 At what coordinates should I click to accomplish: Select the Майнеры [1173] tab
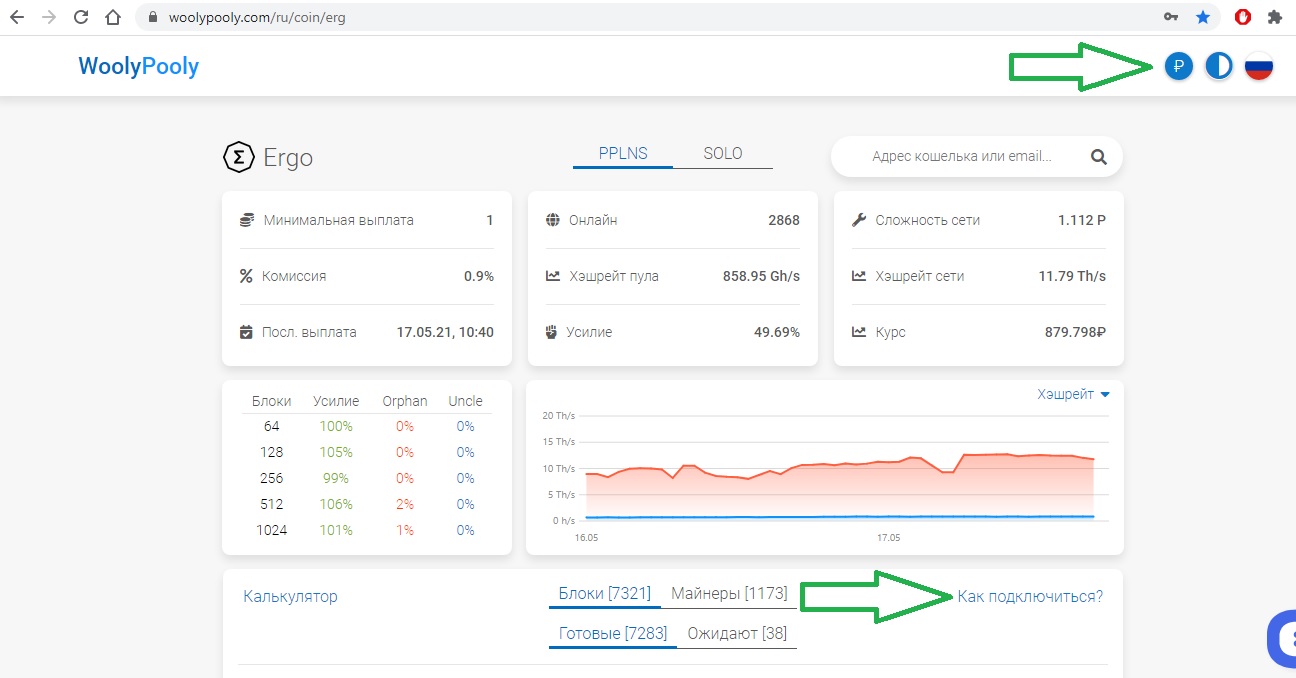coord(729,595)
